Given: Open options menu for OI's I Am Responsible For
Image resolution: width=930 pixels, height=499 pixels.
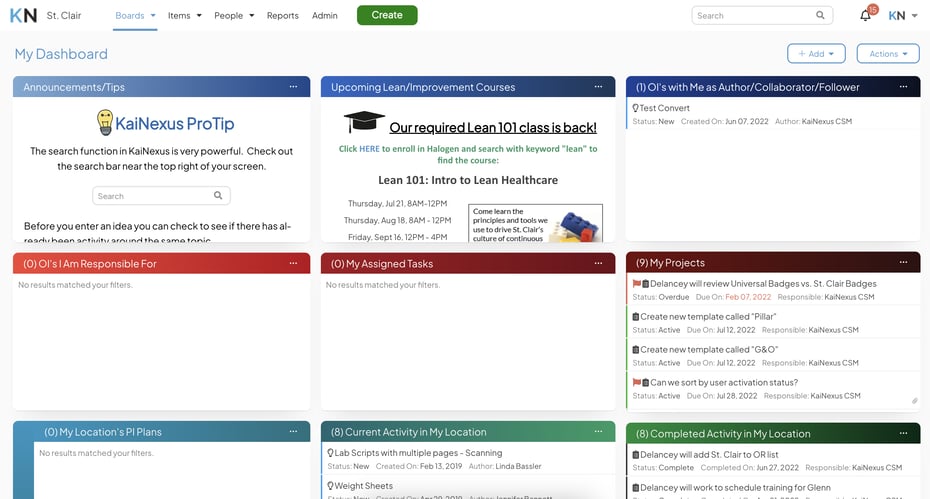Looking at the screenshot, I should coord(293,263).
